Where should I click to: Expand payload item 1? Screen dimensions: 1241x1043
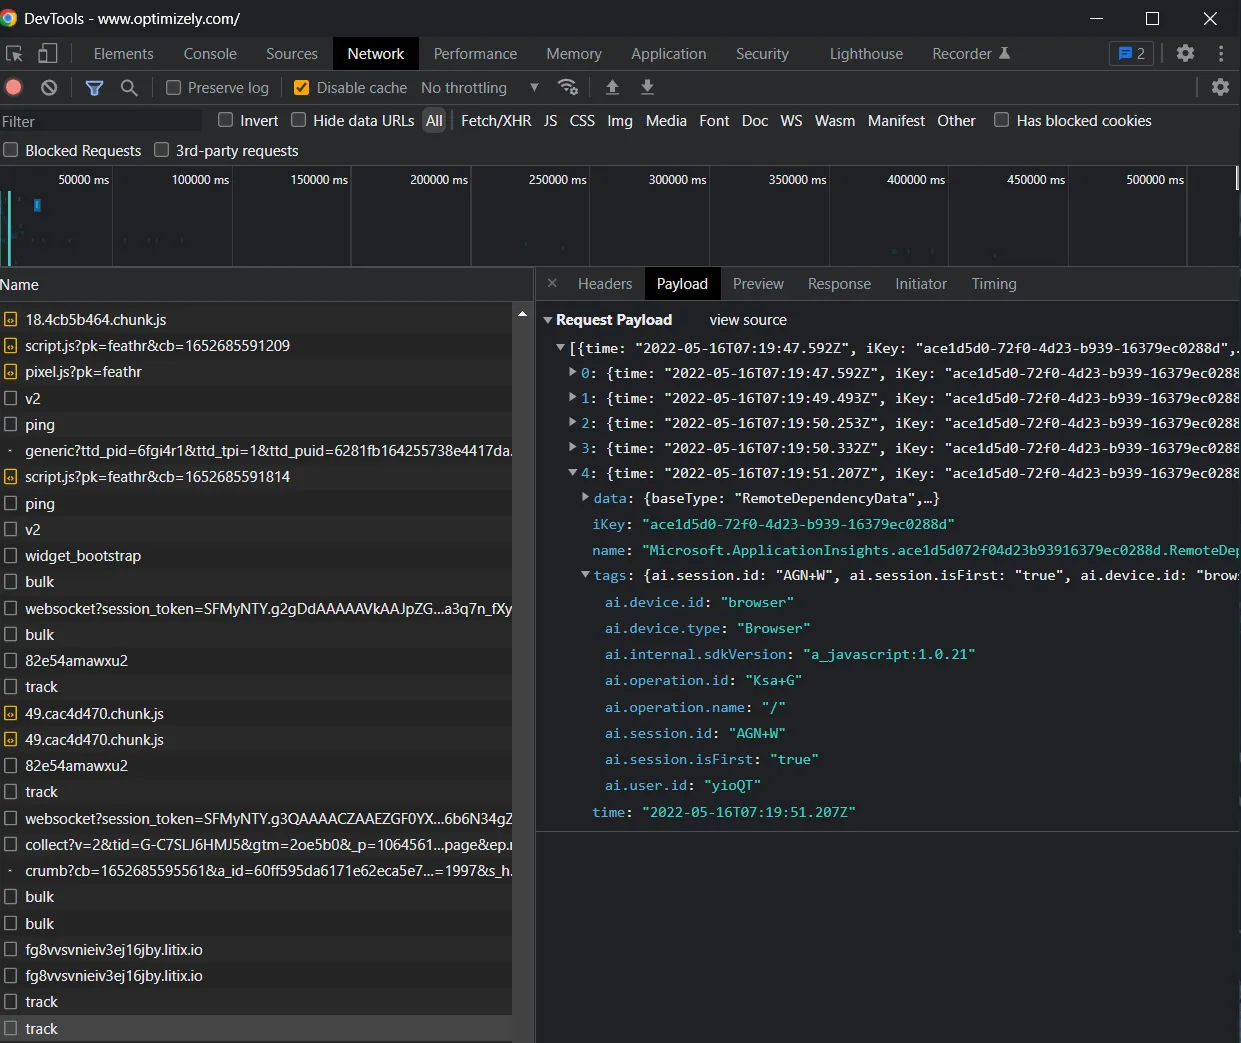(573, 397)
